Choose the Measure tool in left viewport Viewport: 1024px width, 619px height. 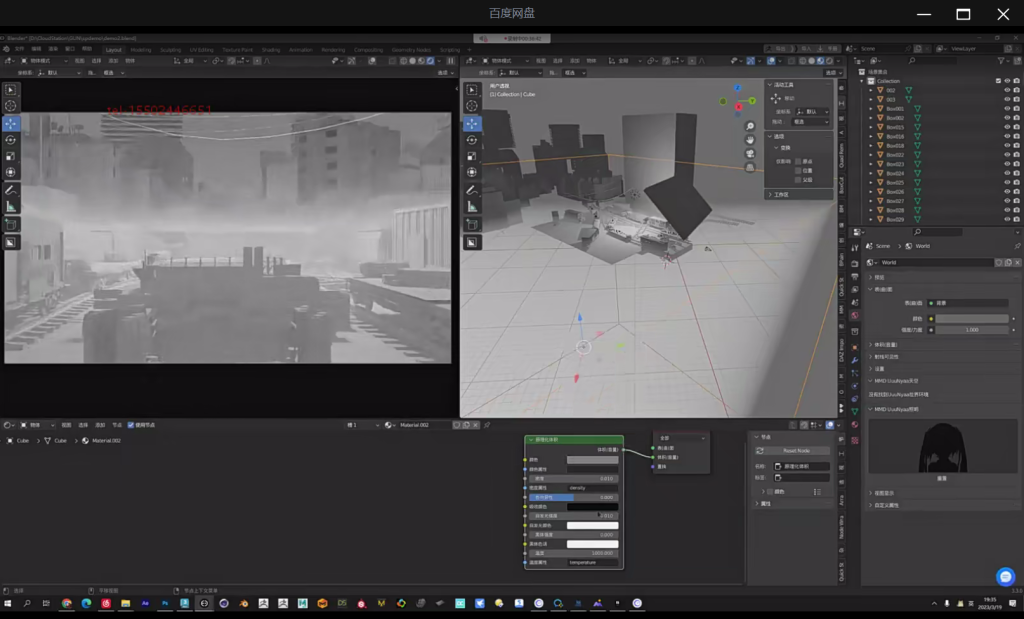(x=11, y=206)
